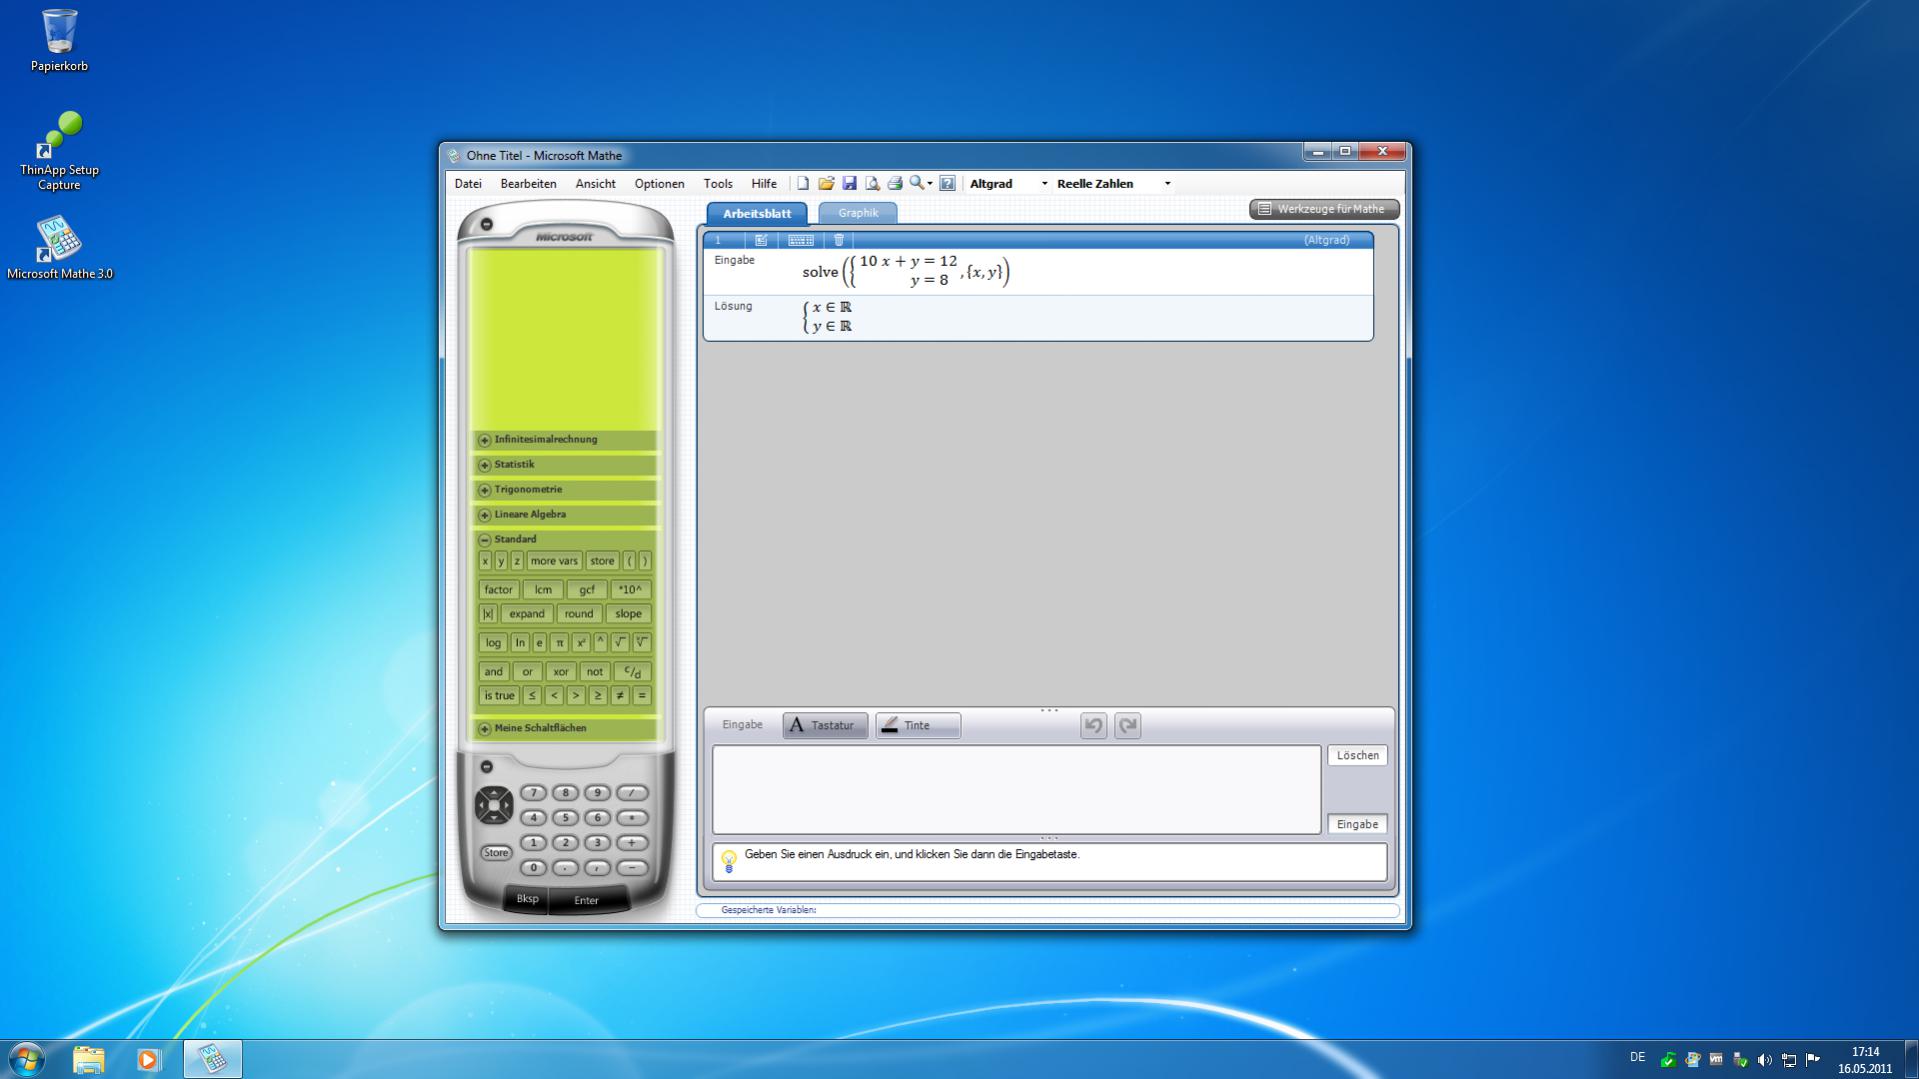
Task: Collapse the number pad with the minus button
Action: 487,767
